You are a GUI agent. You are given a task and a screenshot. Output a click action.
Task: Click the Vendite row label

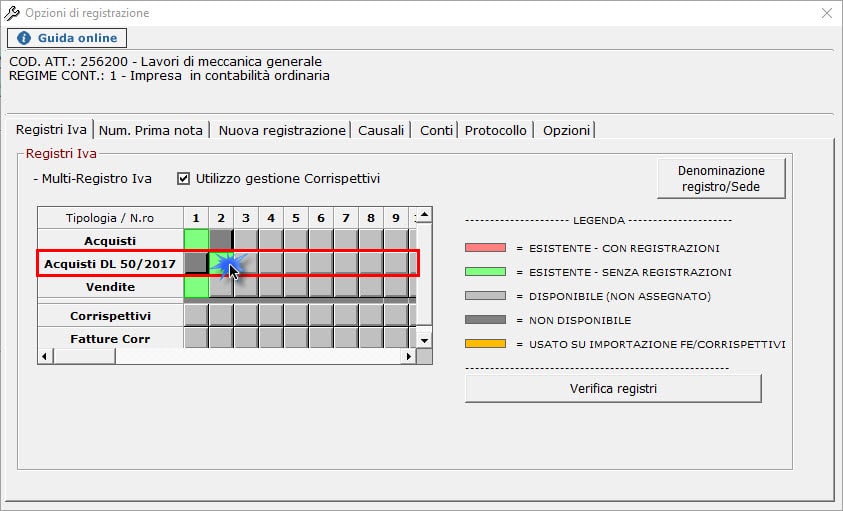coord(110,287)
